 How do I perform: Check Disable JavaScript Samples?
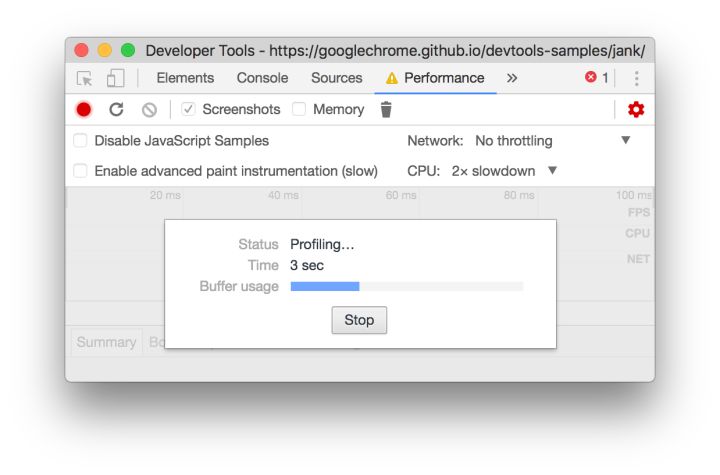[x=80, y=141]
